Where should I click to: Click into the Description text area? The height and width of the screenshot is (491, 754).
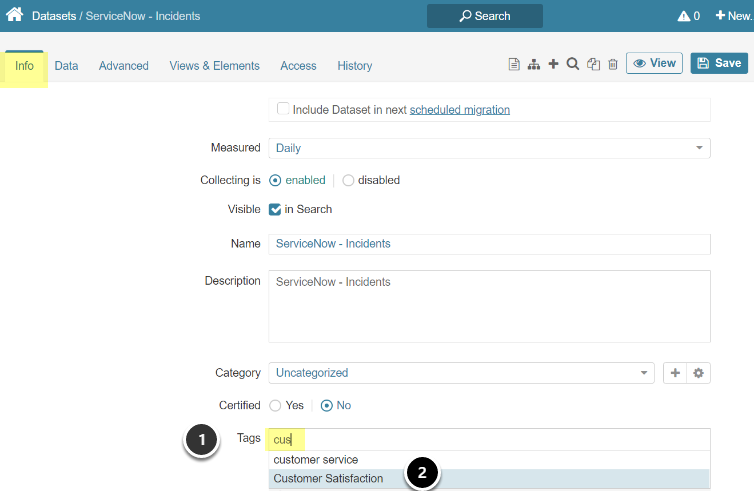click(x=490, y=306)
